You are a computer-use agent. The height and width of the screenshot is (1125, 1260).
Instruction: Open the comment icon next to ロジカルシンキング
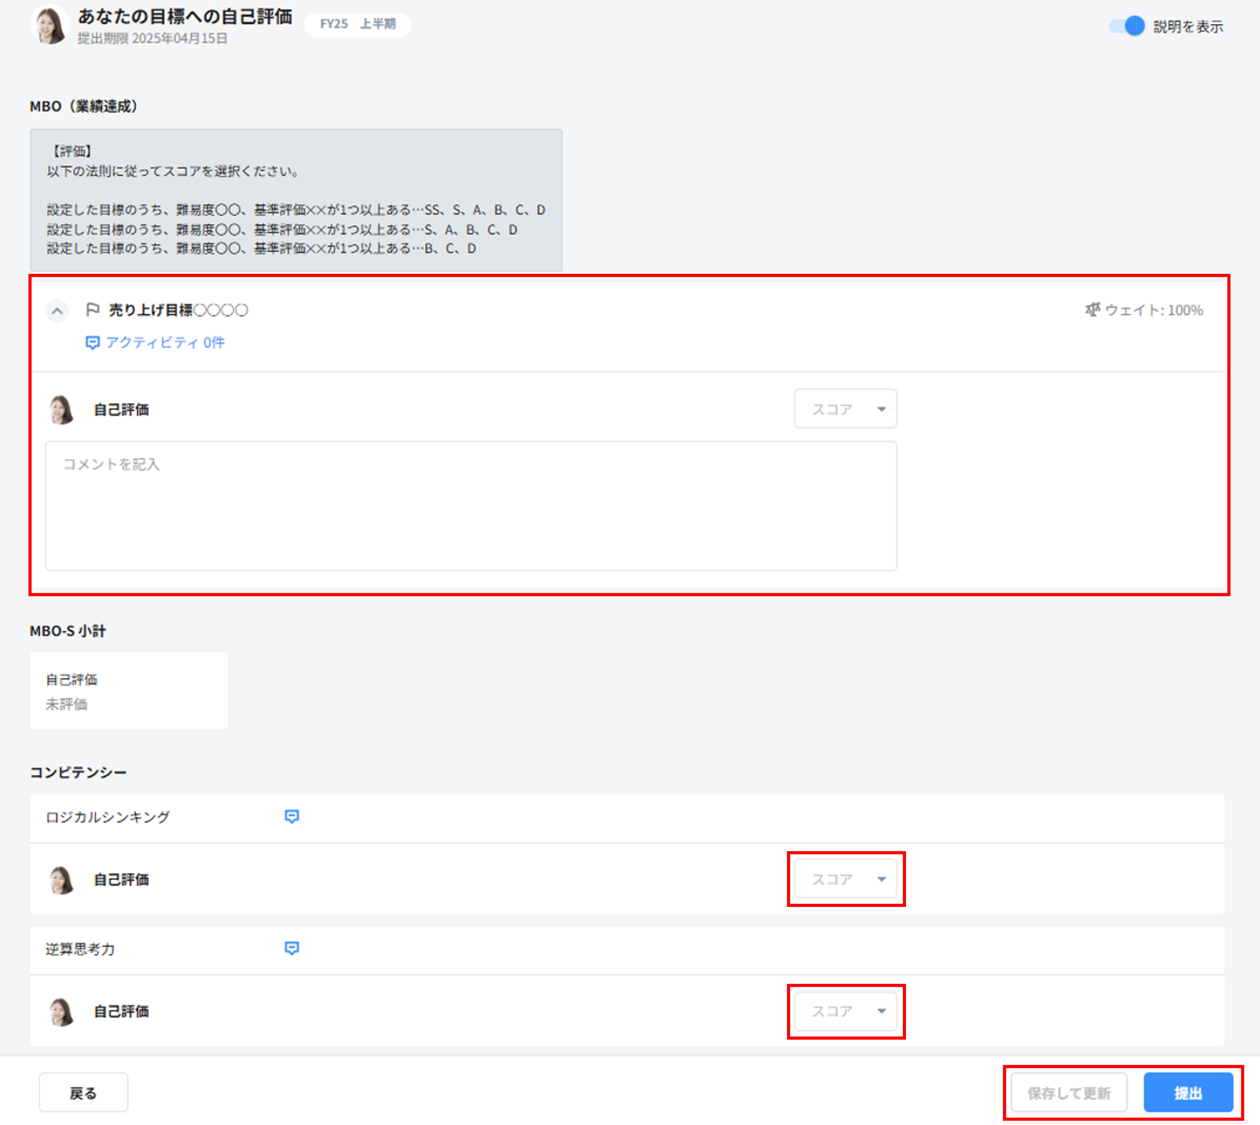(x=292, y=817)
